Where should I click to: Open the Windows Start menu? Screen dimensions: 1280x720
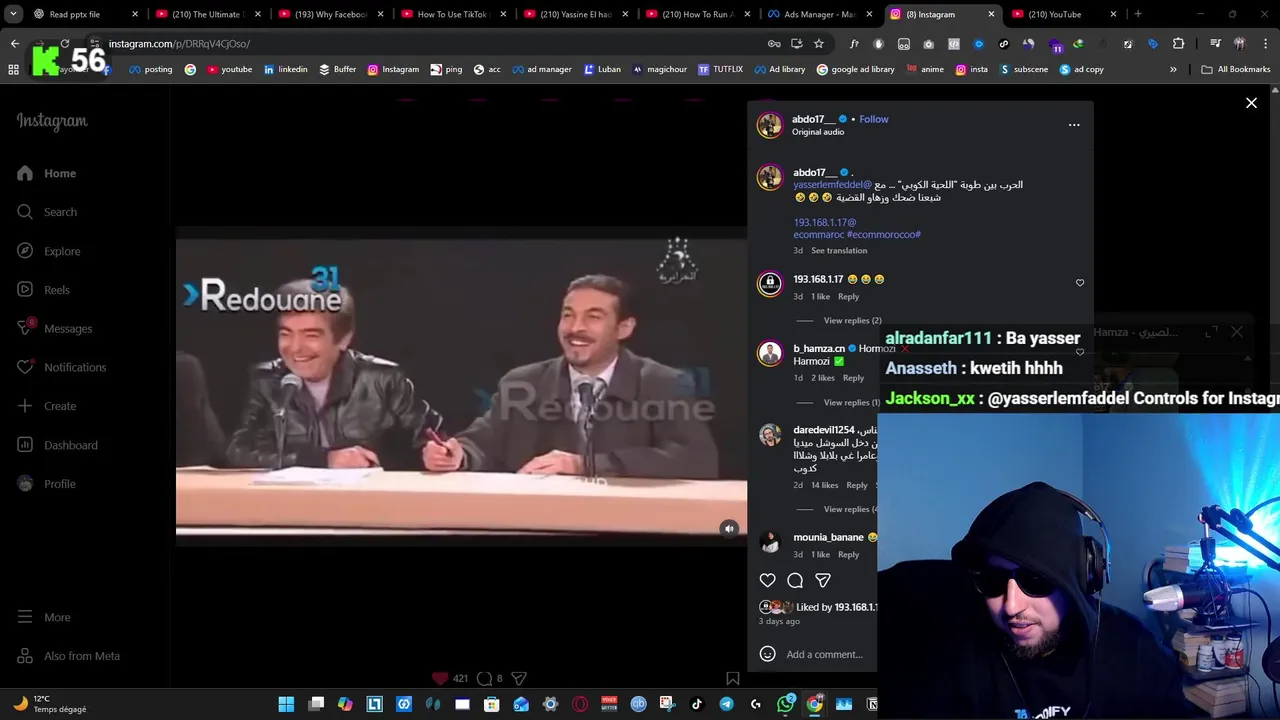[x=286, y=704]
